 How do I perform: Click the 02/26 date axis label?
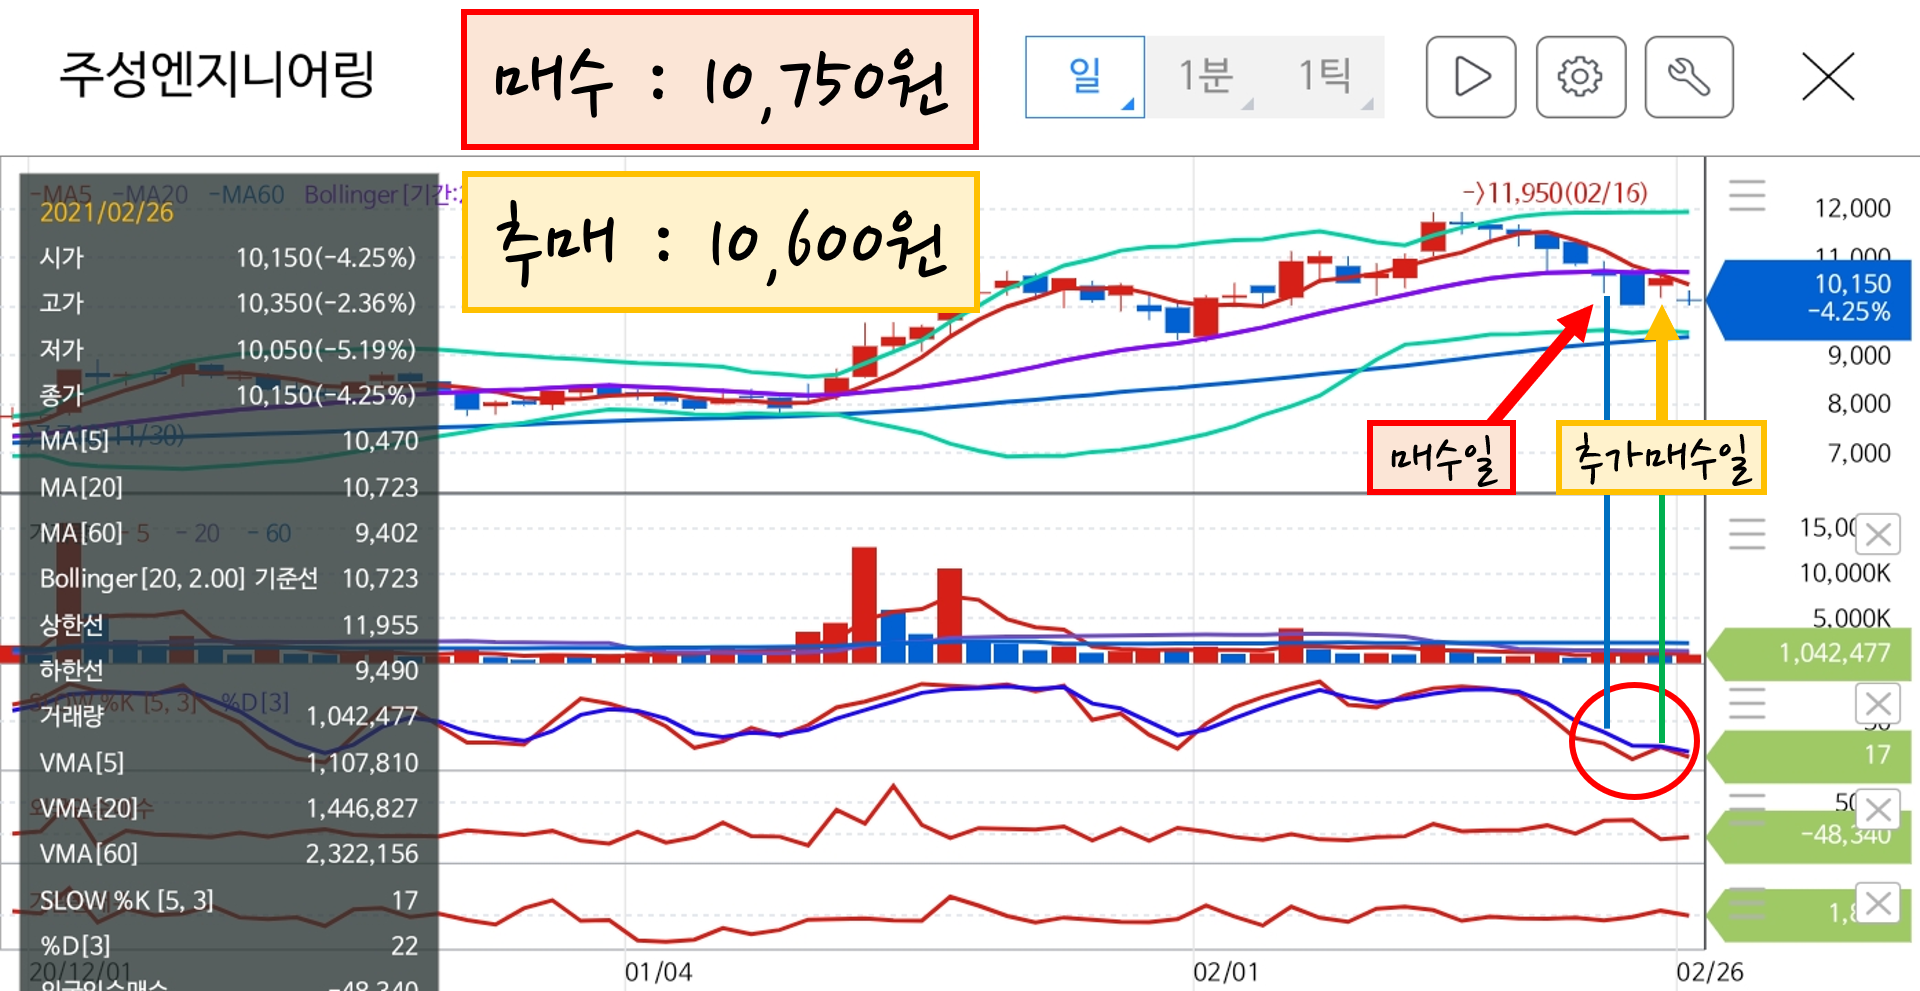[x=1710, y=972]
